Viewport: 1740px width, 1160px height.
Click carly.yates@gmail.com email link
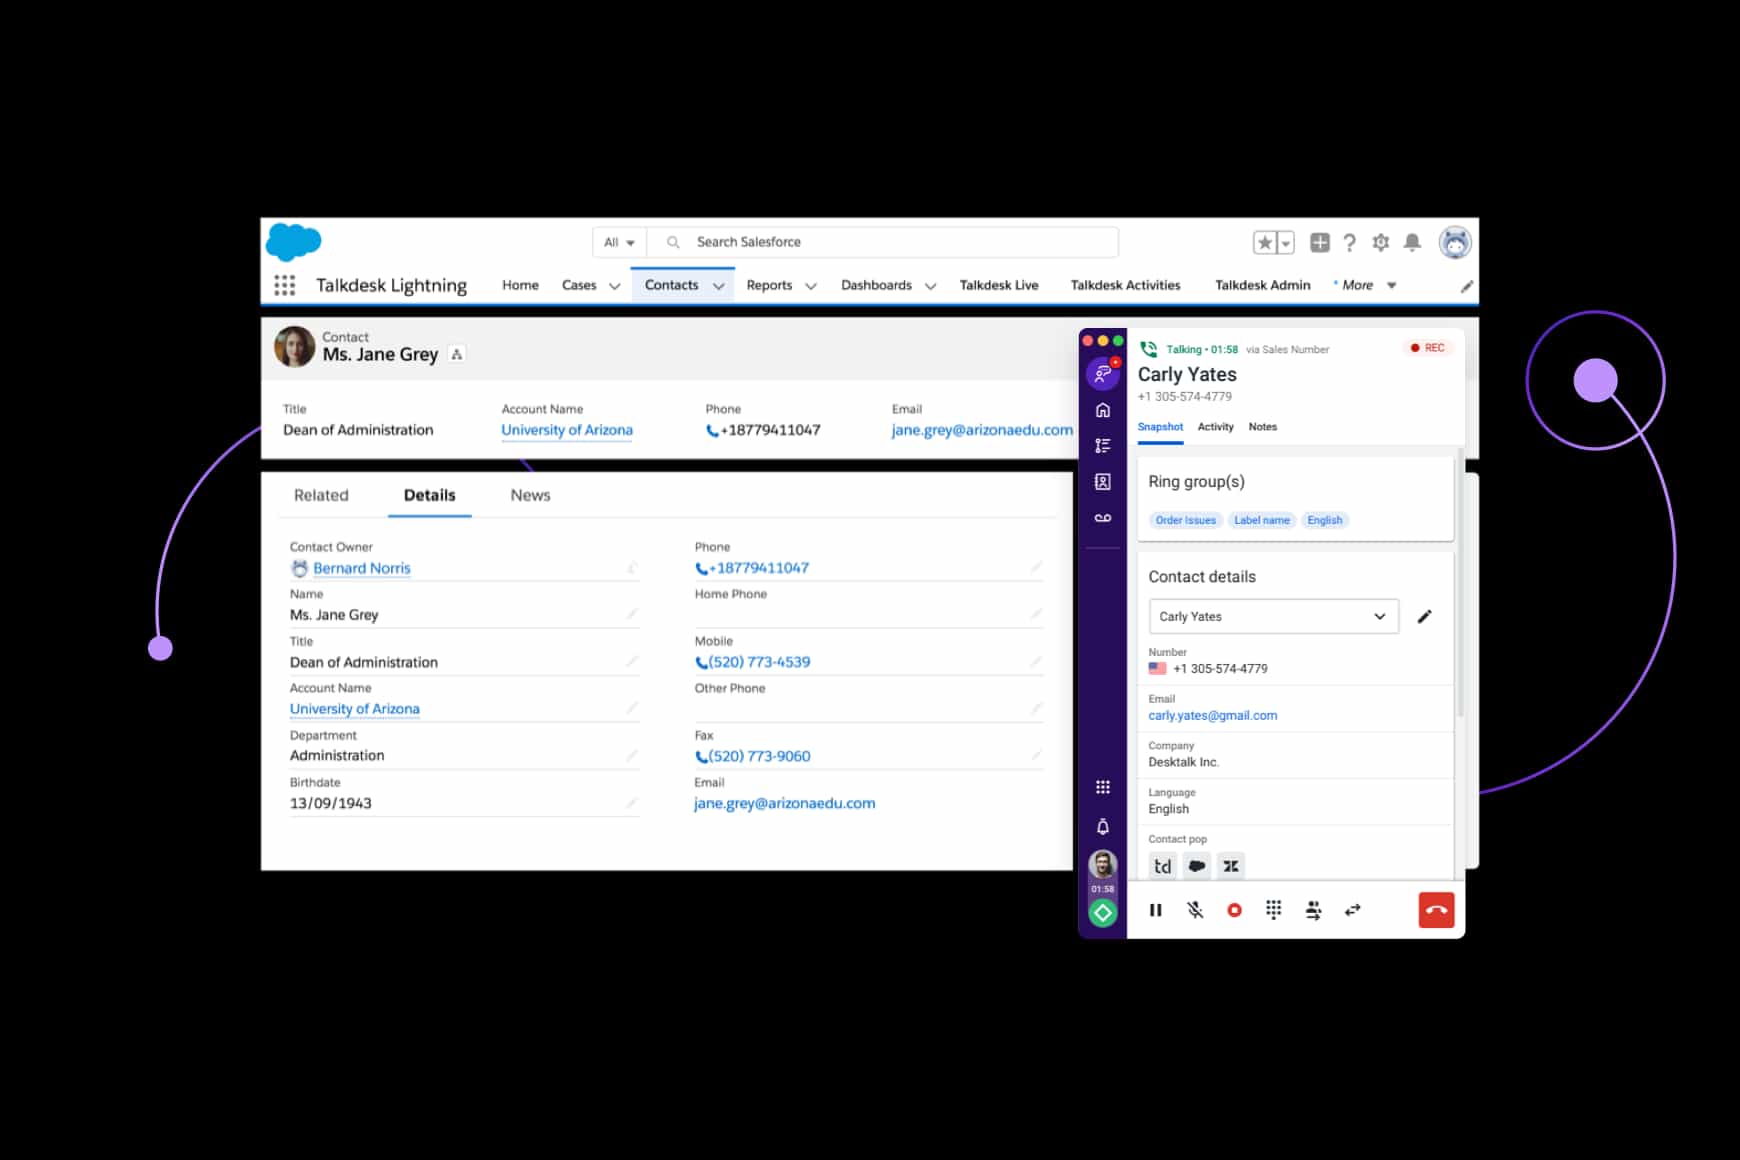click(x=1212, y=715)
